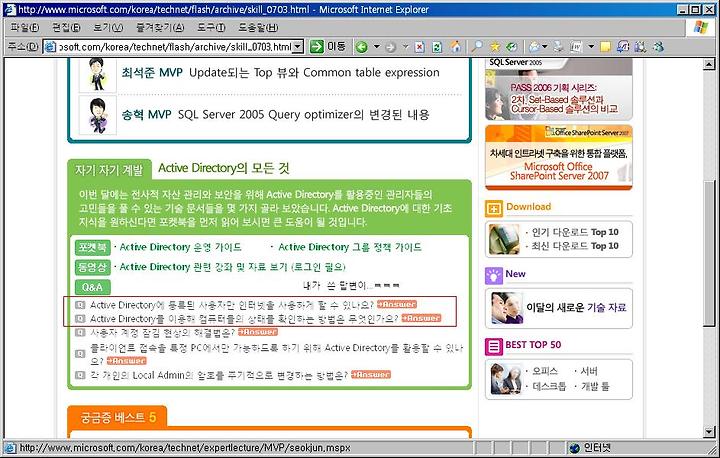Screen dimensions: 720x458
Task: Click the yellow note Discuss icon
Action: pos(605,47)
